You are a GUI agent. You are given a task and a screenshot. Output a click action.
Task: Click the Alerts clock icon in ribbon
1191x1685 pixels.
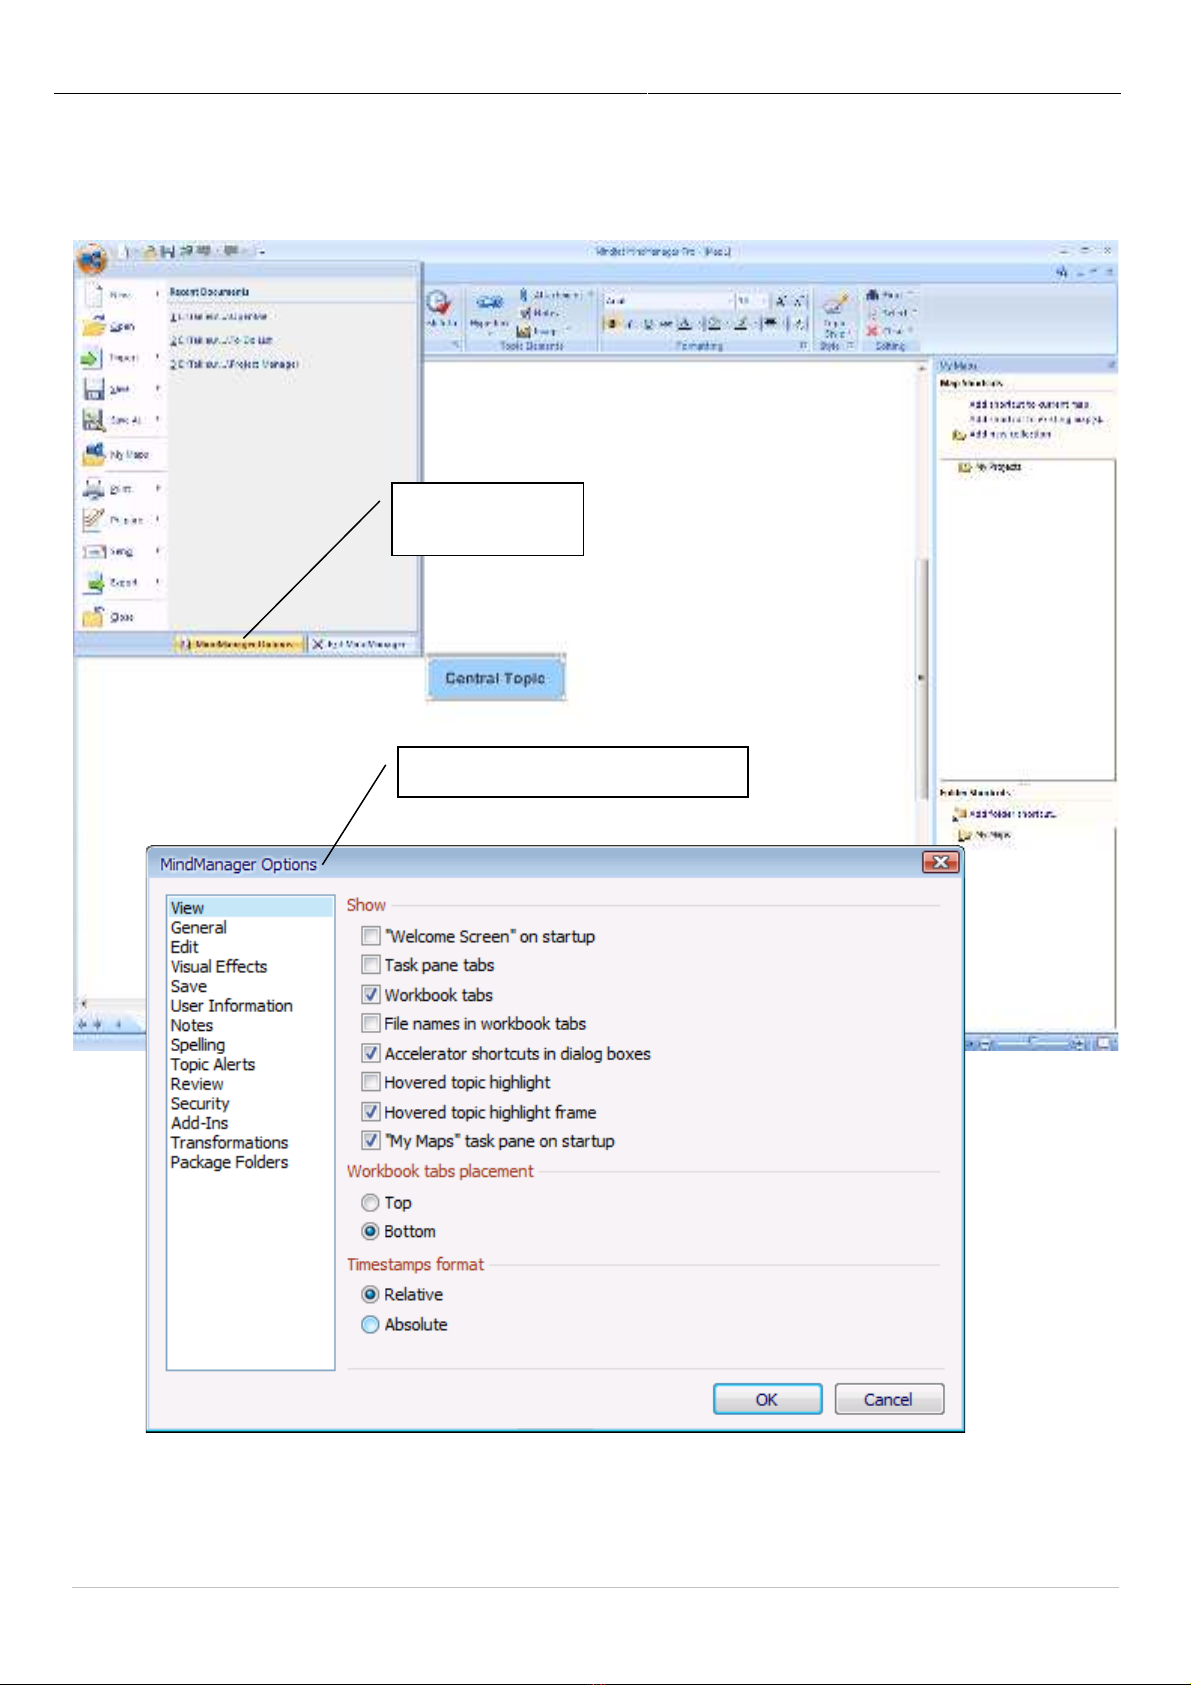(439, 303)
